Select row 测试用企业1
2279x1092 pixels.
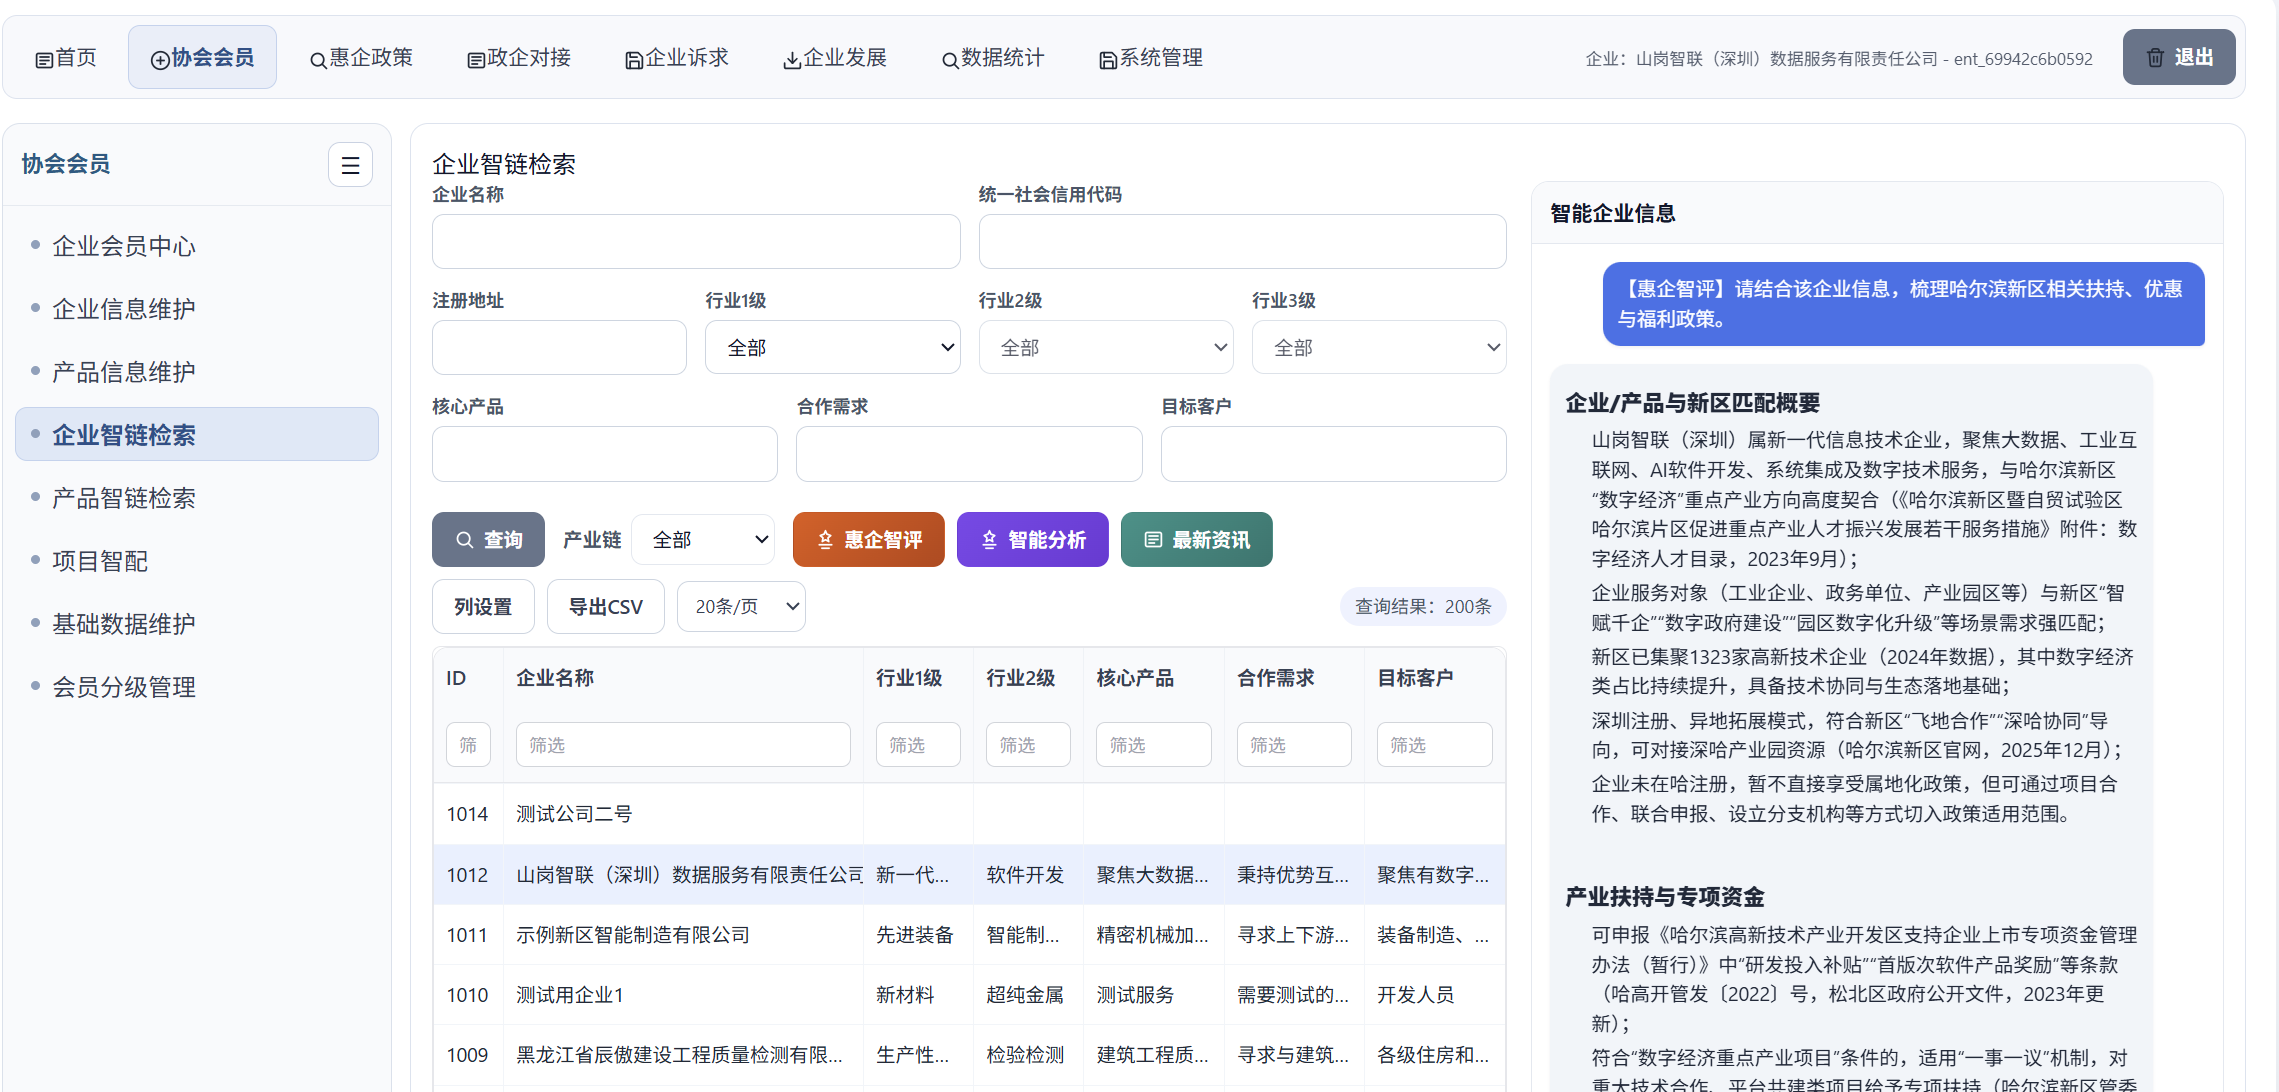point(969,995)
